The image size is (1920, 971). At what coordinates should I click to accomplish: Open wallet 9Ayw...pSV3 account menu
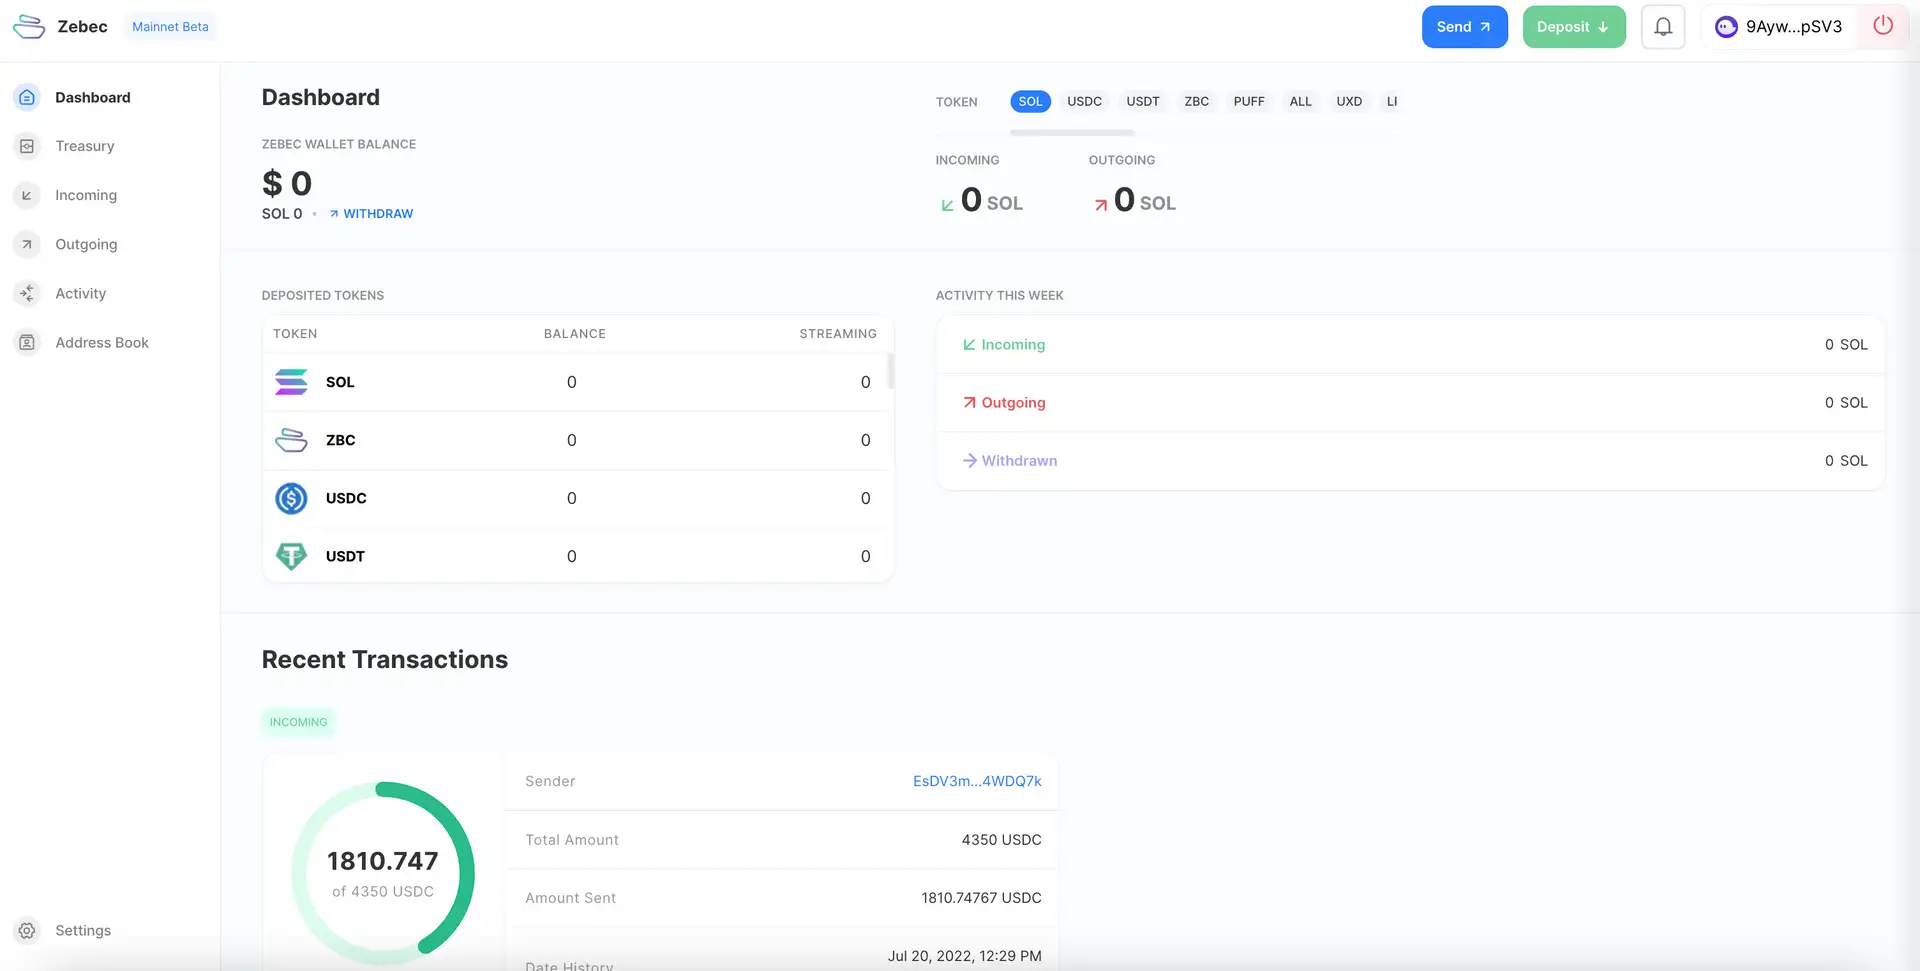point(1779,27)
